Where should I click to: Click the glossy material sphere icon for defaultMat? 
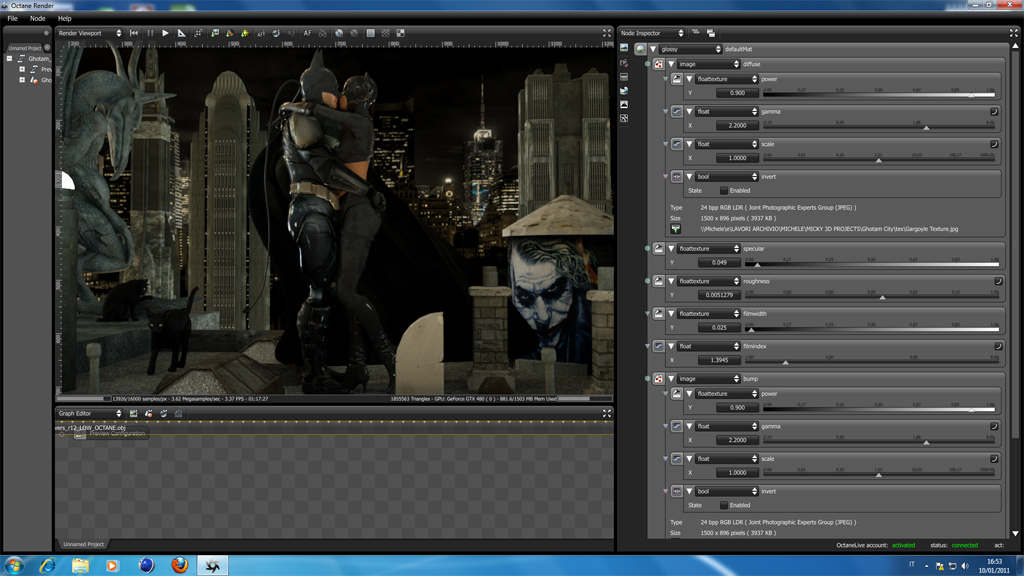click(x=641, y=49)
